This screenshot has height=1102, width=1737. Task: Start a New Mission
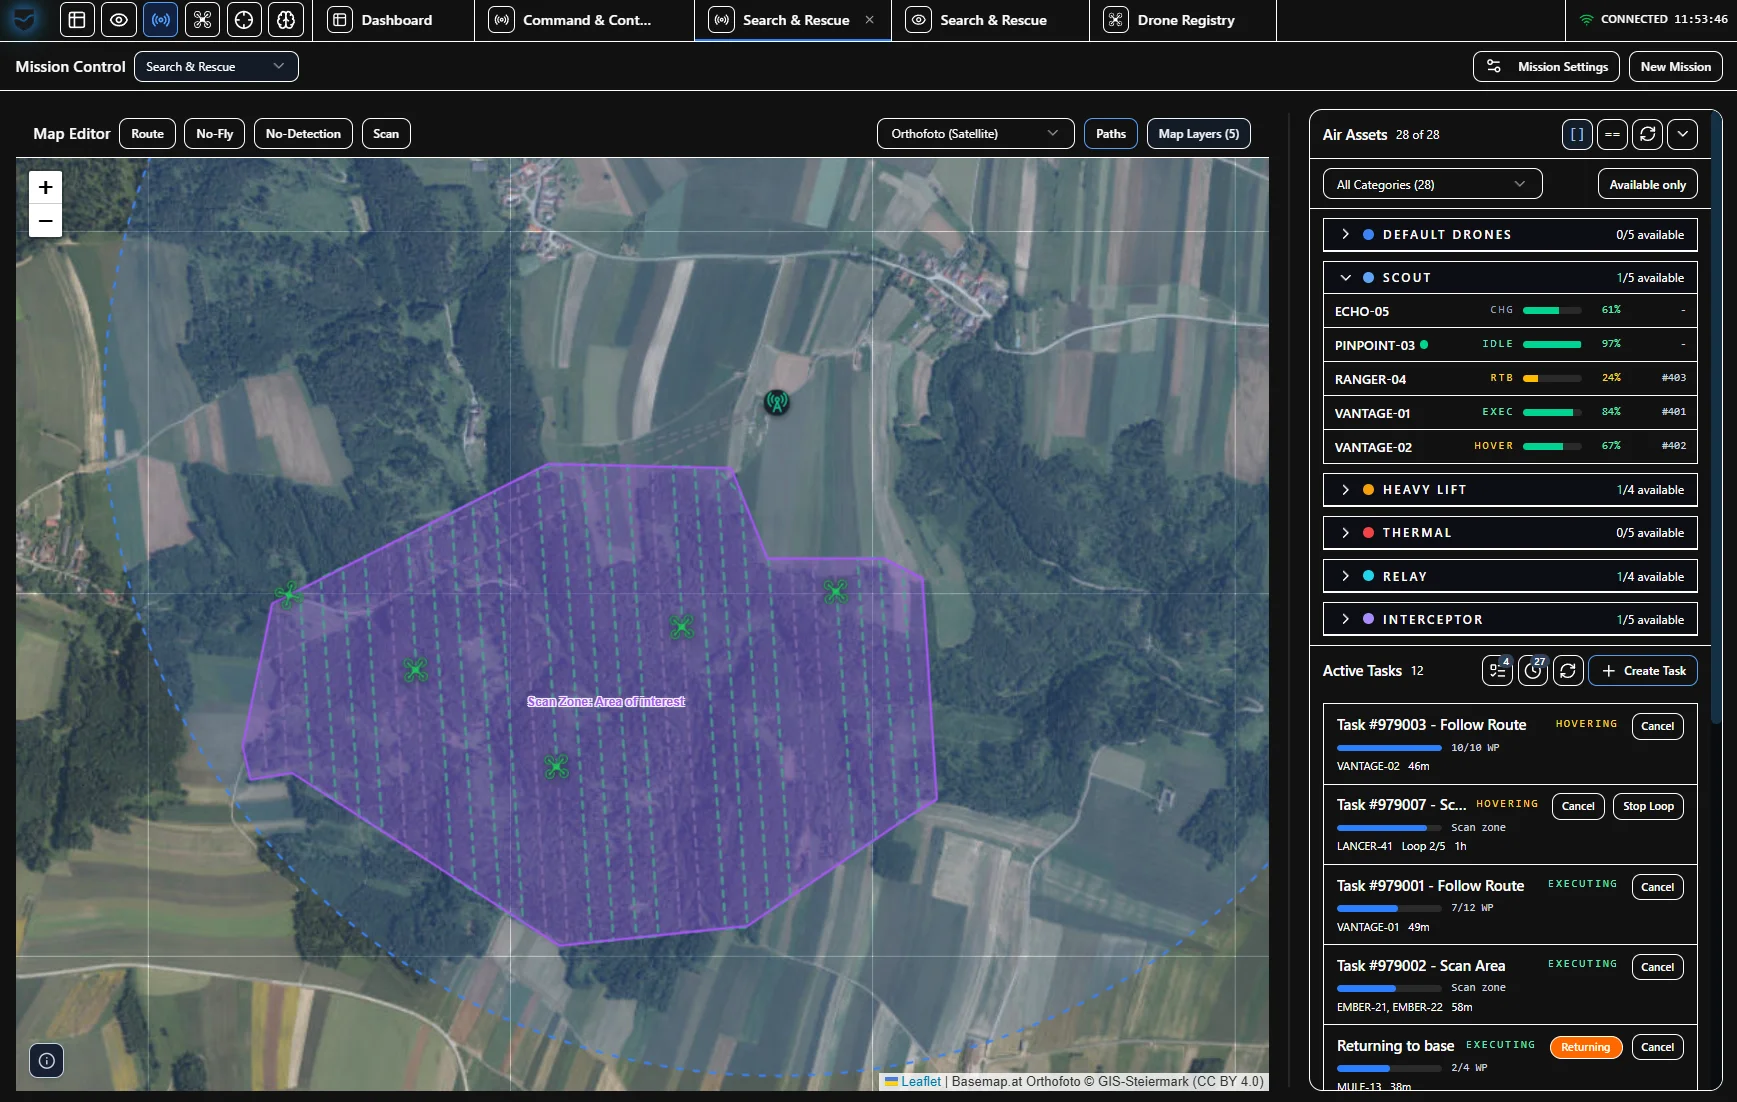pos(1676,67)
